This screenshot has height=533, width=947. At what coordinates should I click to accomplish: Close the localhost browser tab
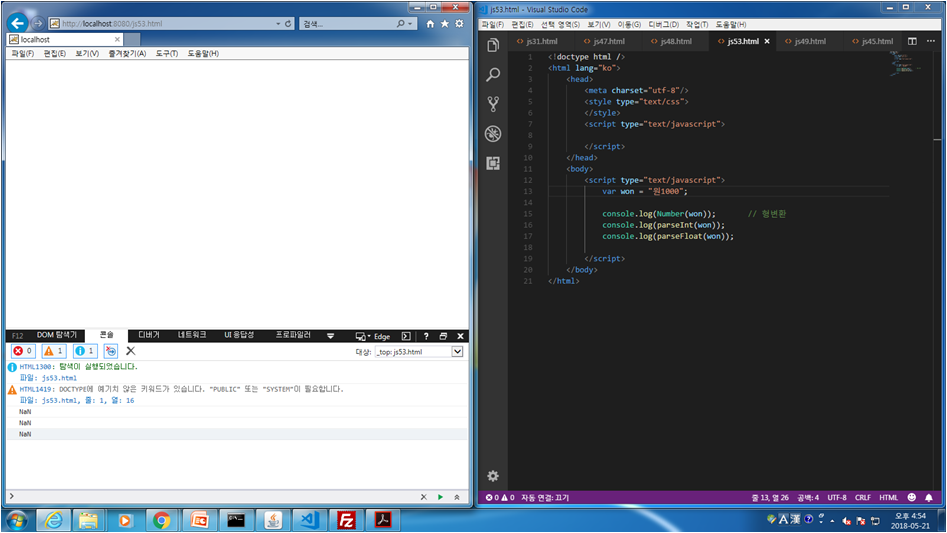117,39
